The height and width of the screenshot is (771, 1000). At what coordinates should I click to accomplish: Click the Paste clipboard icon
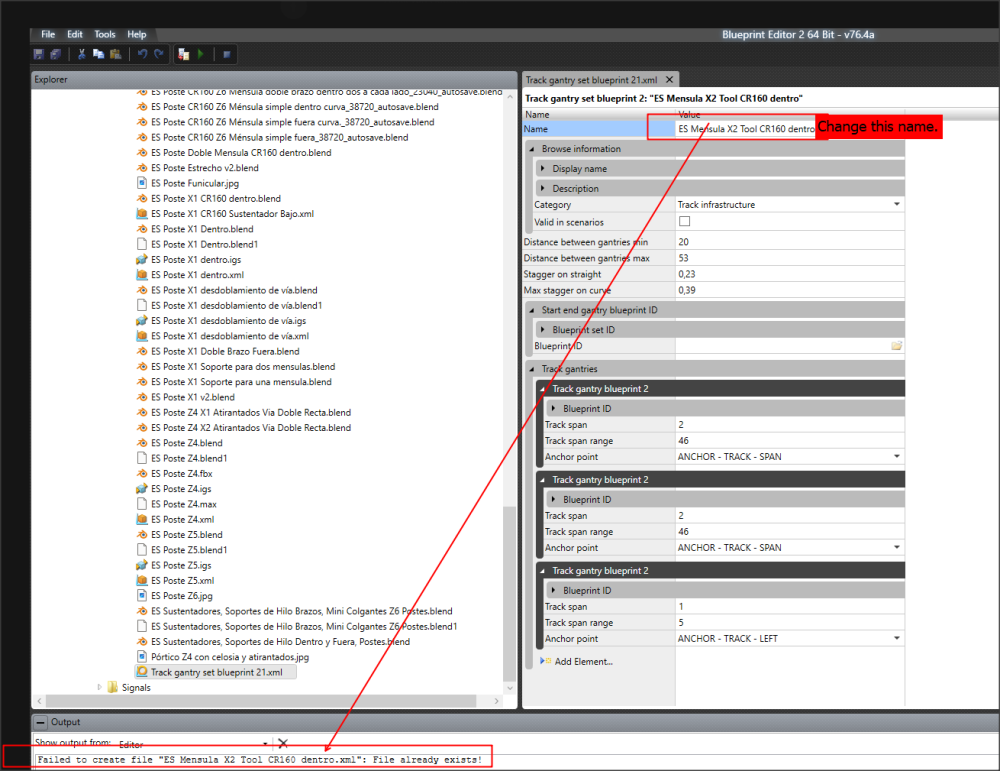[x=115, y=54]
